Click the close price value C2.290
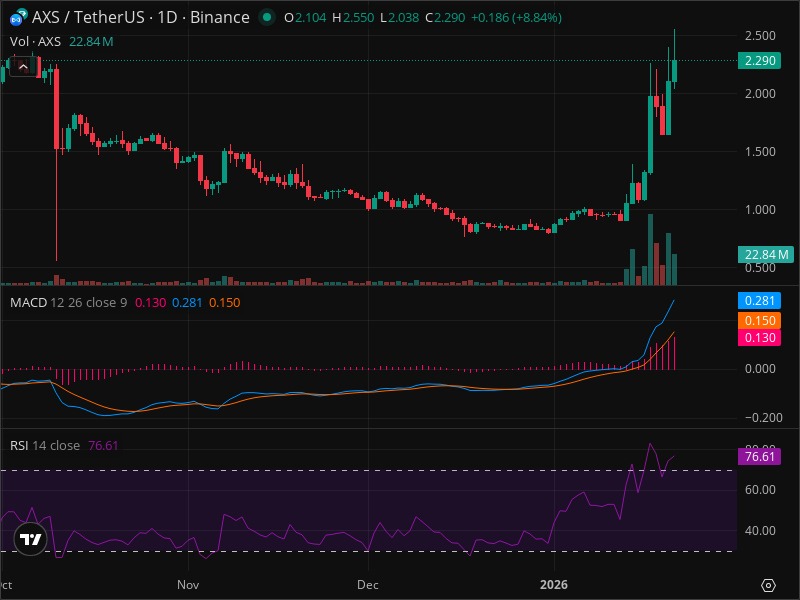This screenshot has height=600, width=800. point(445,18)
